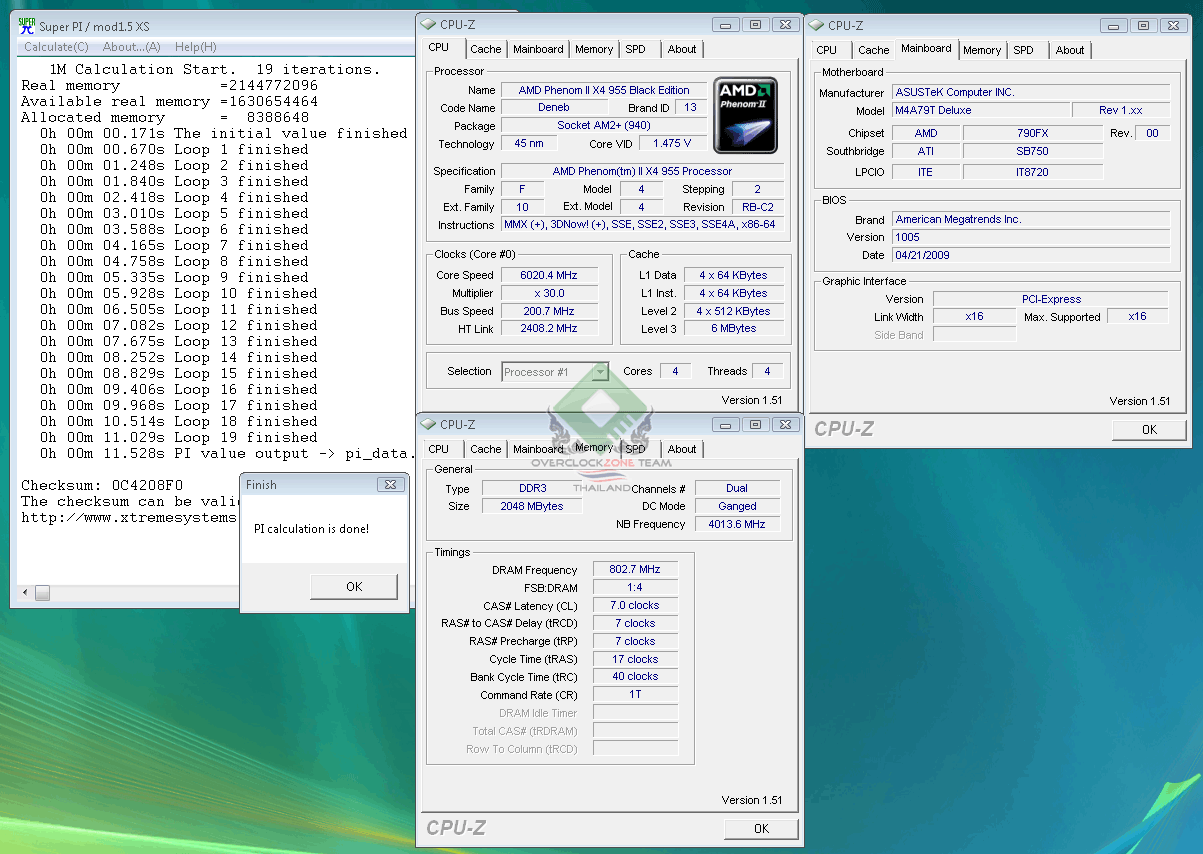
Task: Click Super PI scrollbar left arrow
Action: tap(26, 593)
